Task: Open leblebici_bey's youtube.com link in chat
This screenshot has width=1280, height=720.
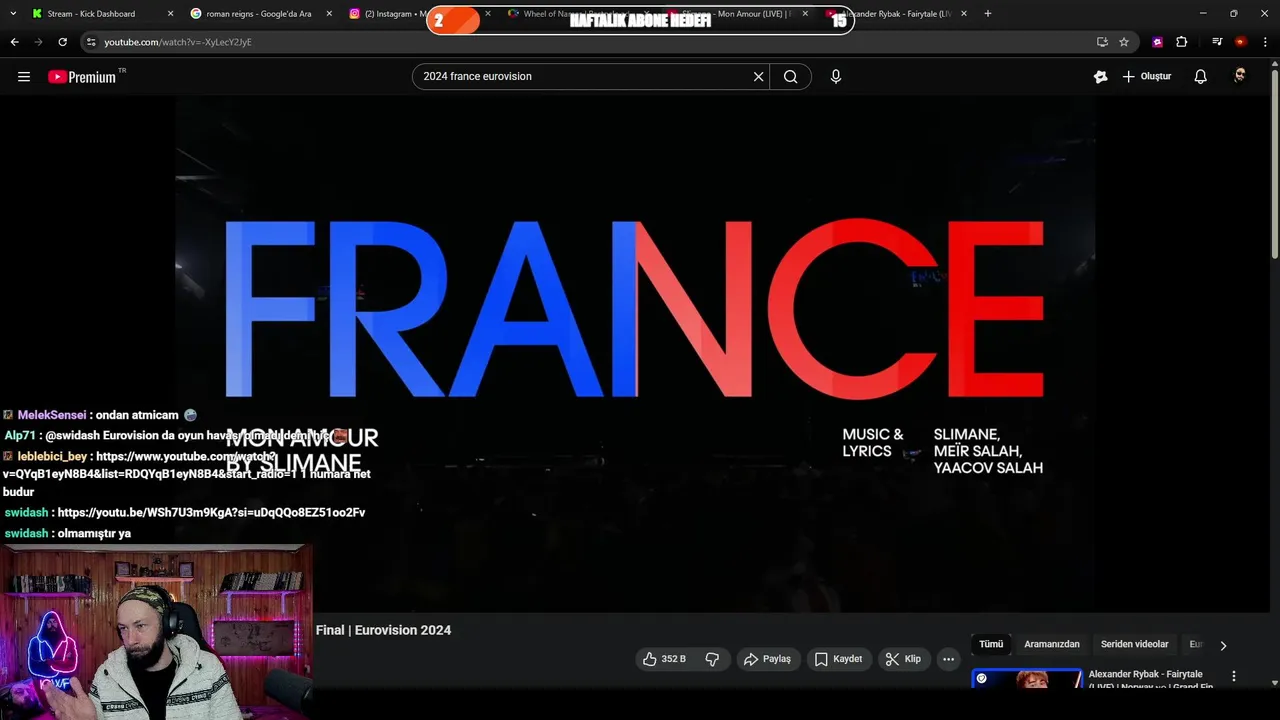Action: coord(187,465)
